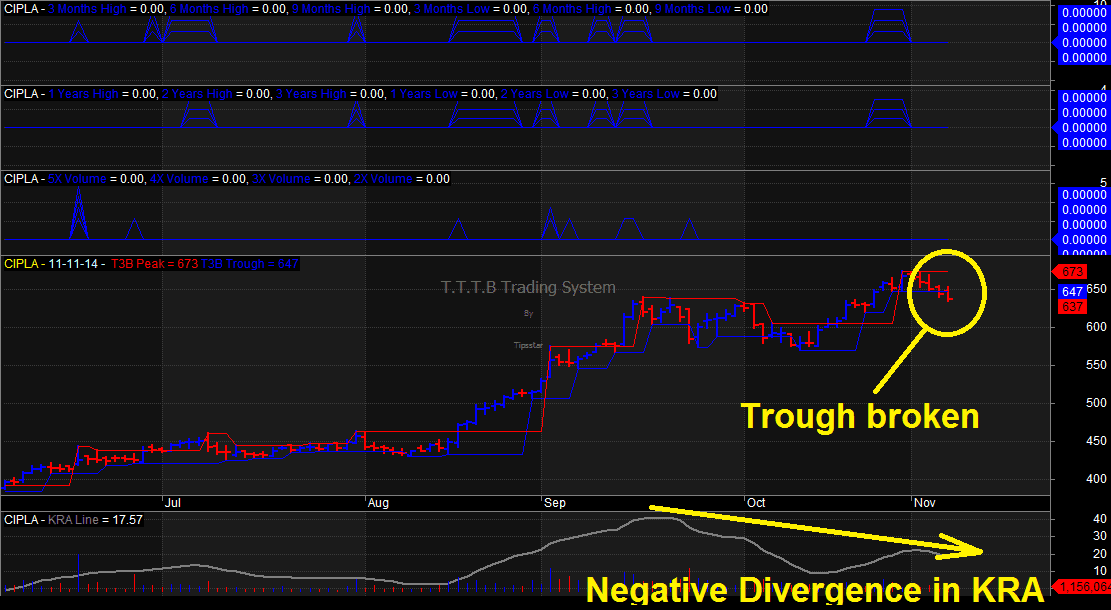1111x610 pixels.
Task: Select the "2 Years High" label
Action: point(197,94)
